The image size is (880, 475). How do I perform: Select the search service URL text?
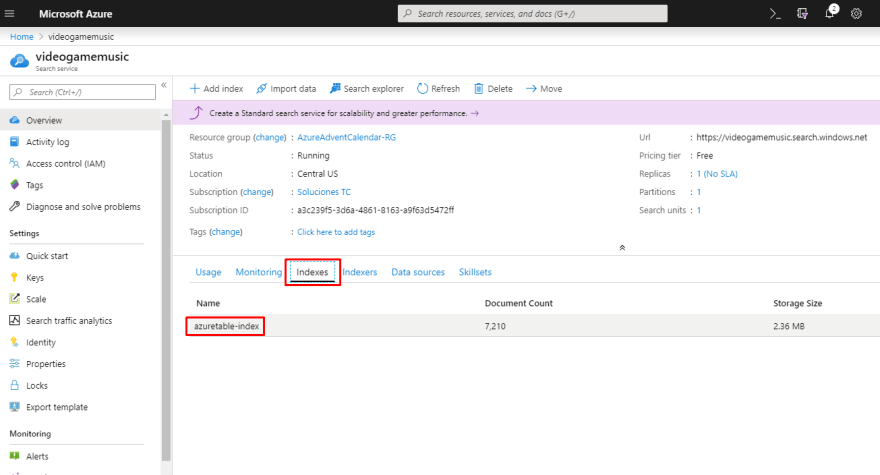782,137
